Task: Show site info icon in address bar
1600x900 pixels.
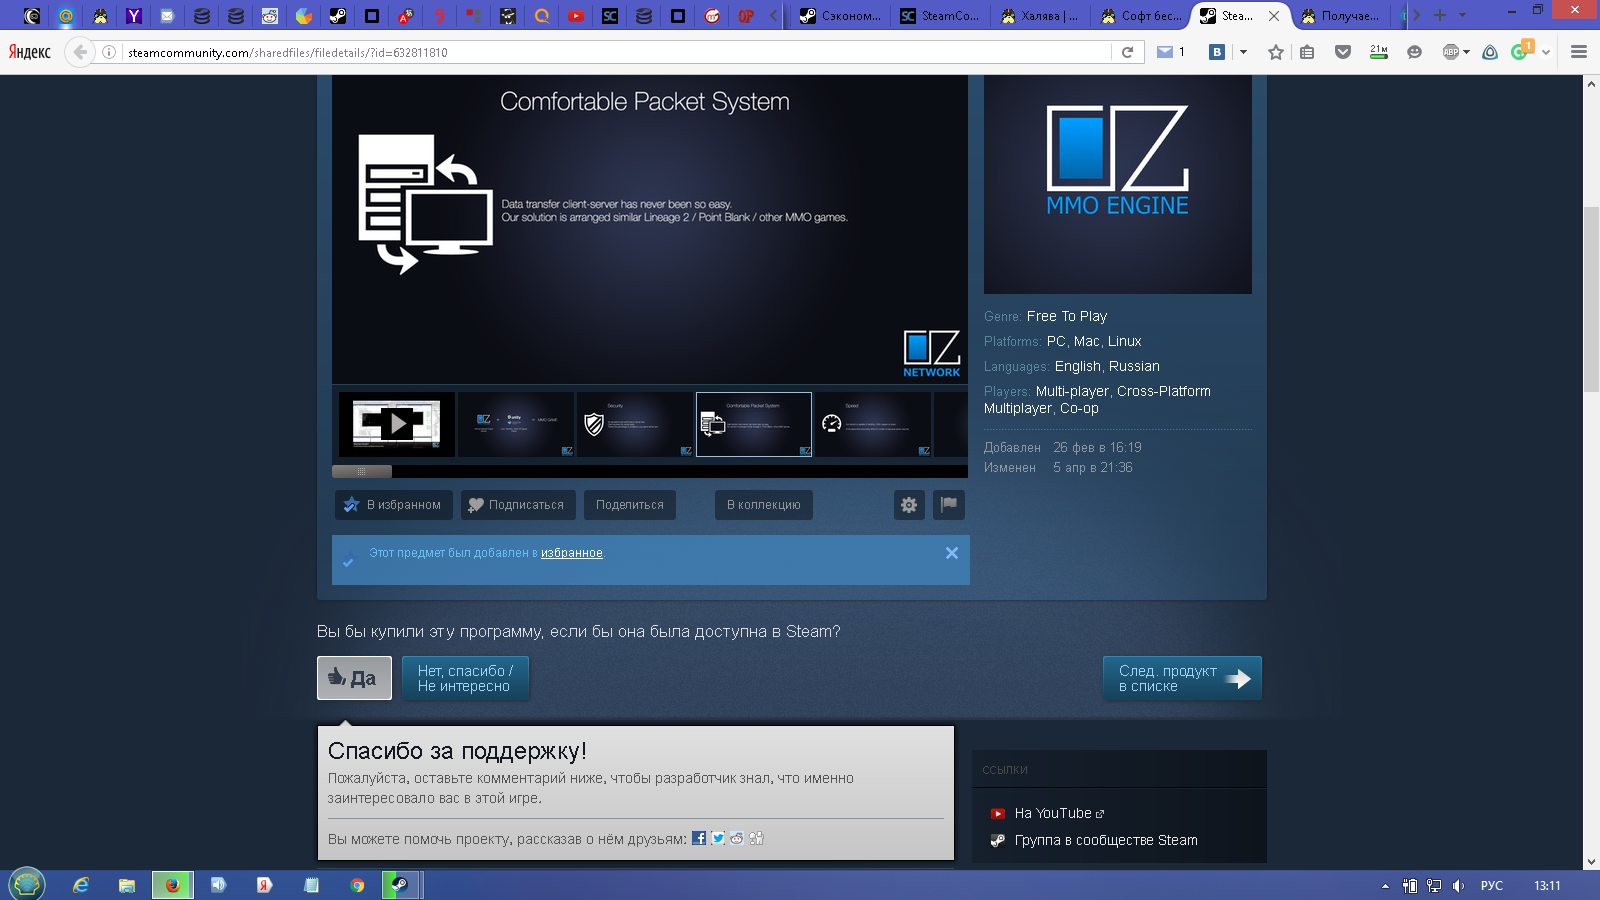Action: pos(109,52)
